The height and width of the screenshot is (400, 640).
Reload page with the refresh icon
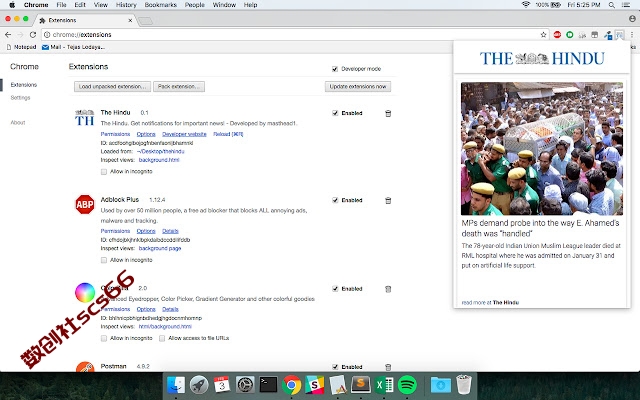[x=33, y=35]
